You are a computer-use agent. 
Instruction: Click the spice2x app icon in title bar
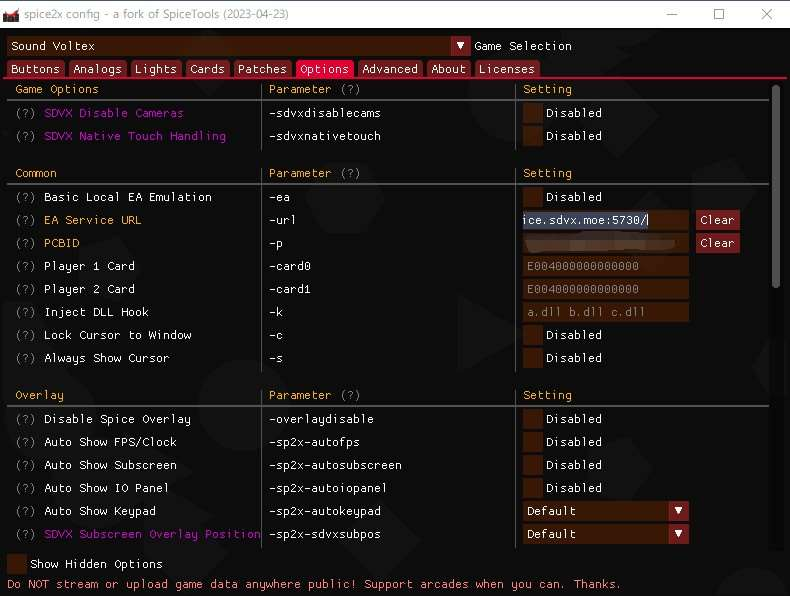[14, 14]
